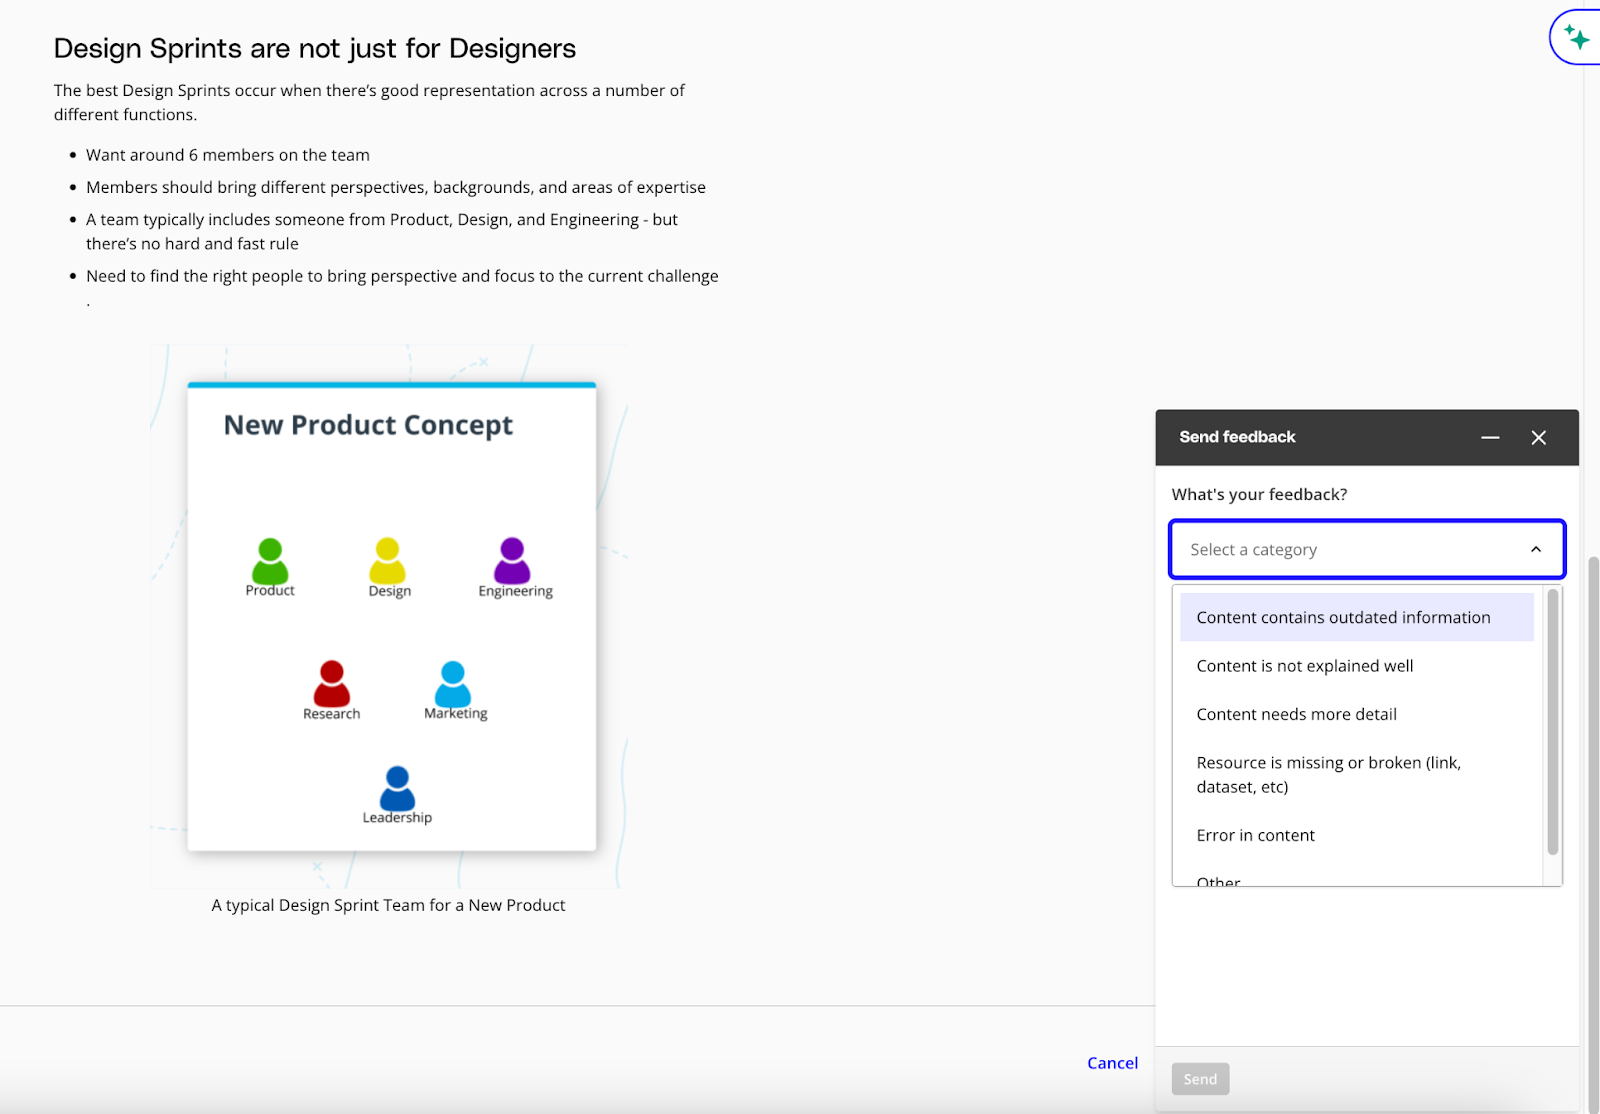This screenshot has height=1114, width=1600.
Task: Click the dark blue Leadership person icon
Action: (397, 788)
